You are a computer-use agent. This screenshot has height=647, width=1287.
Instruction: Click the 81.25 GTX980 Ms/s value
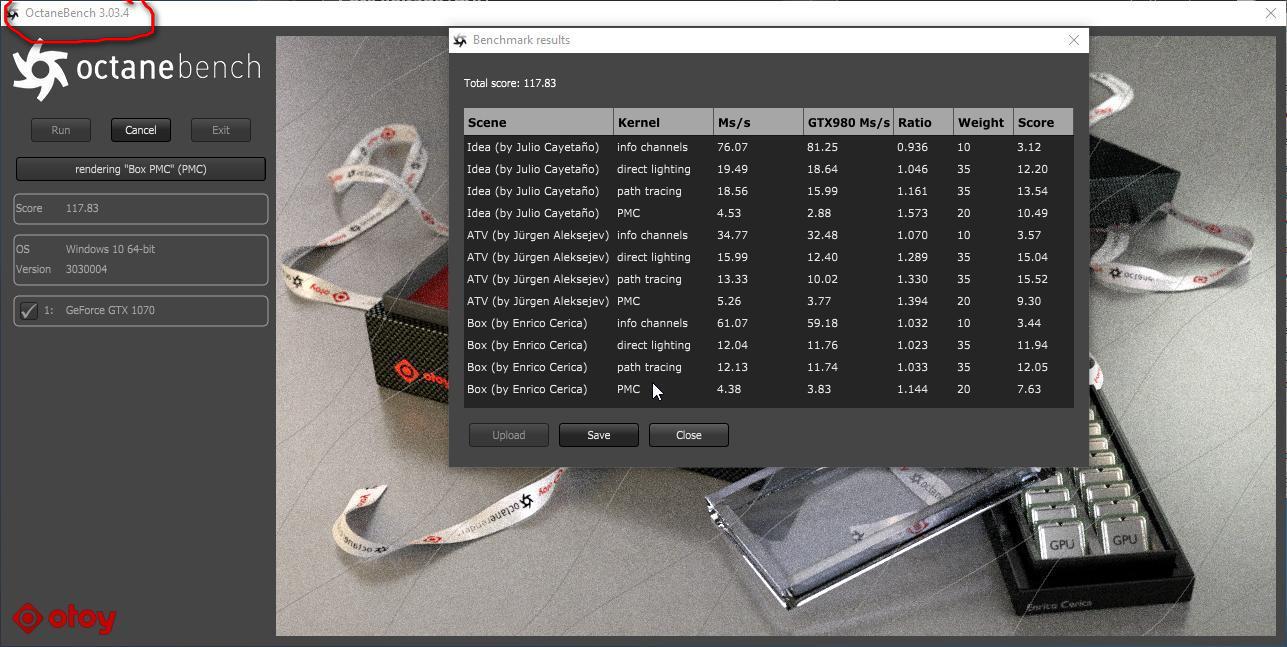pos(822,147)
